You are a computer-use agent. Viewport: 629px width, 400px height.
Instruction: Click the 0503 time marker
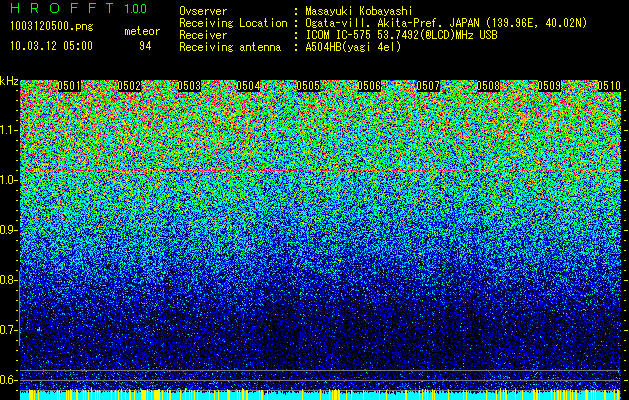tap(189, 86)
